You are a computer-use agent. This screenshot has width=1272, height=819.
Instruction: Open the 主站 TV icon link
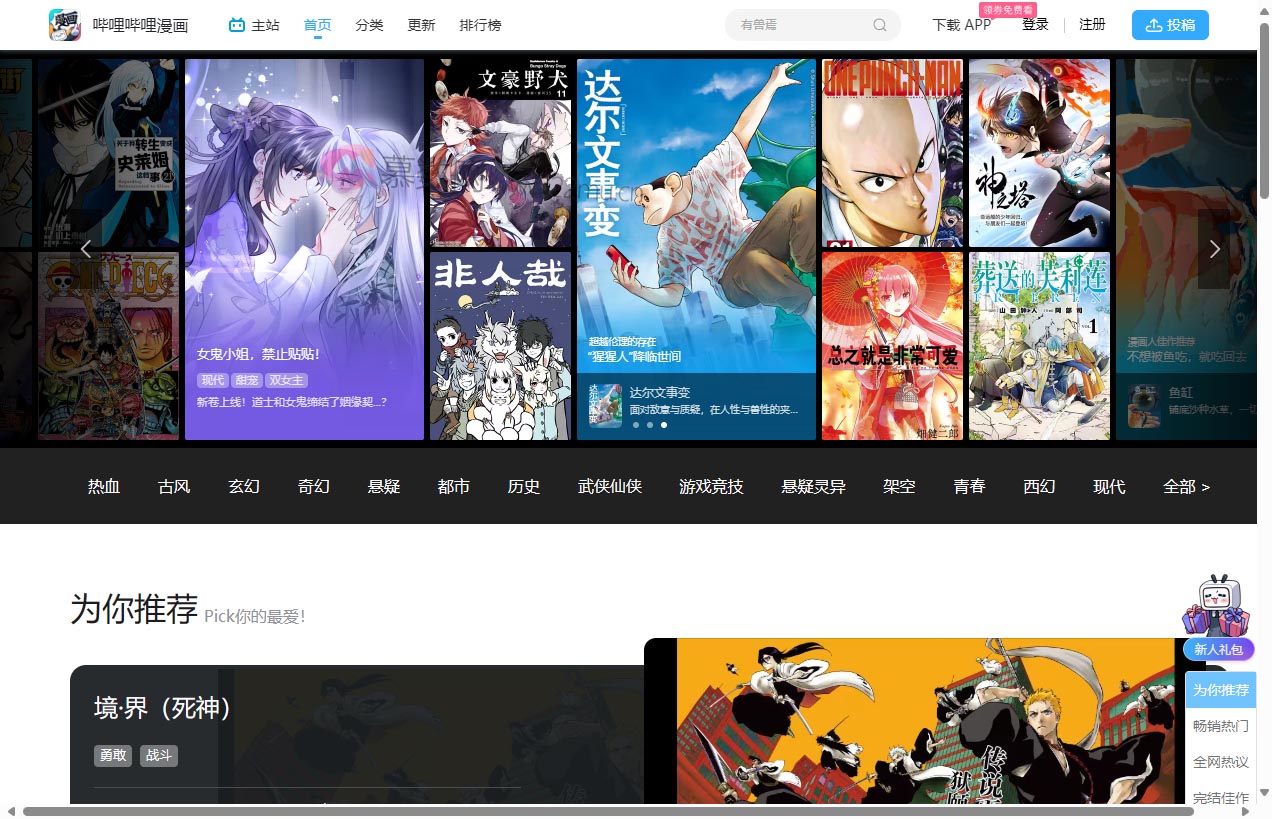pyautogui.click(x=237, y=25)
